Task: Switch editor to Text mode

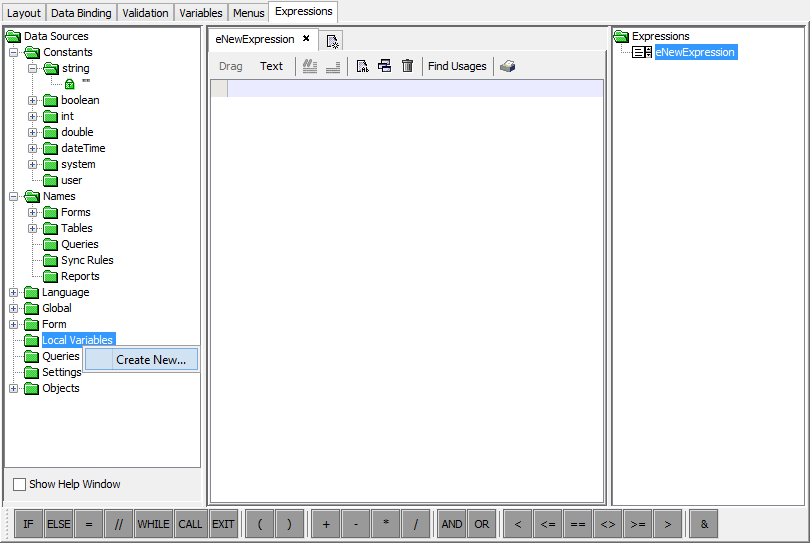Action: (x=271, y=66)
